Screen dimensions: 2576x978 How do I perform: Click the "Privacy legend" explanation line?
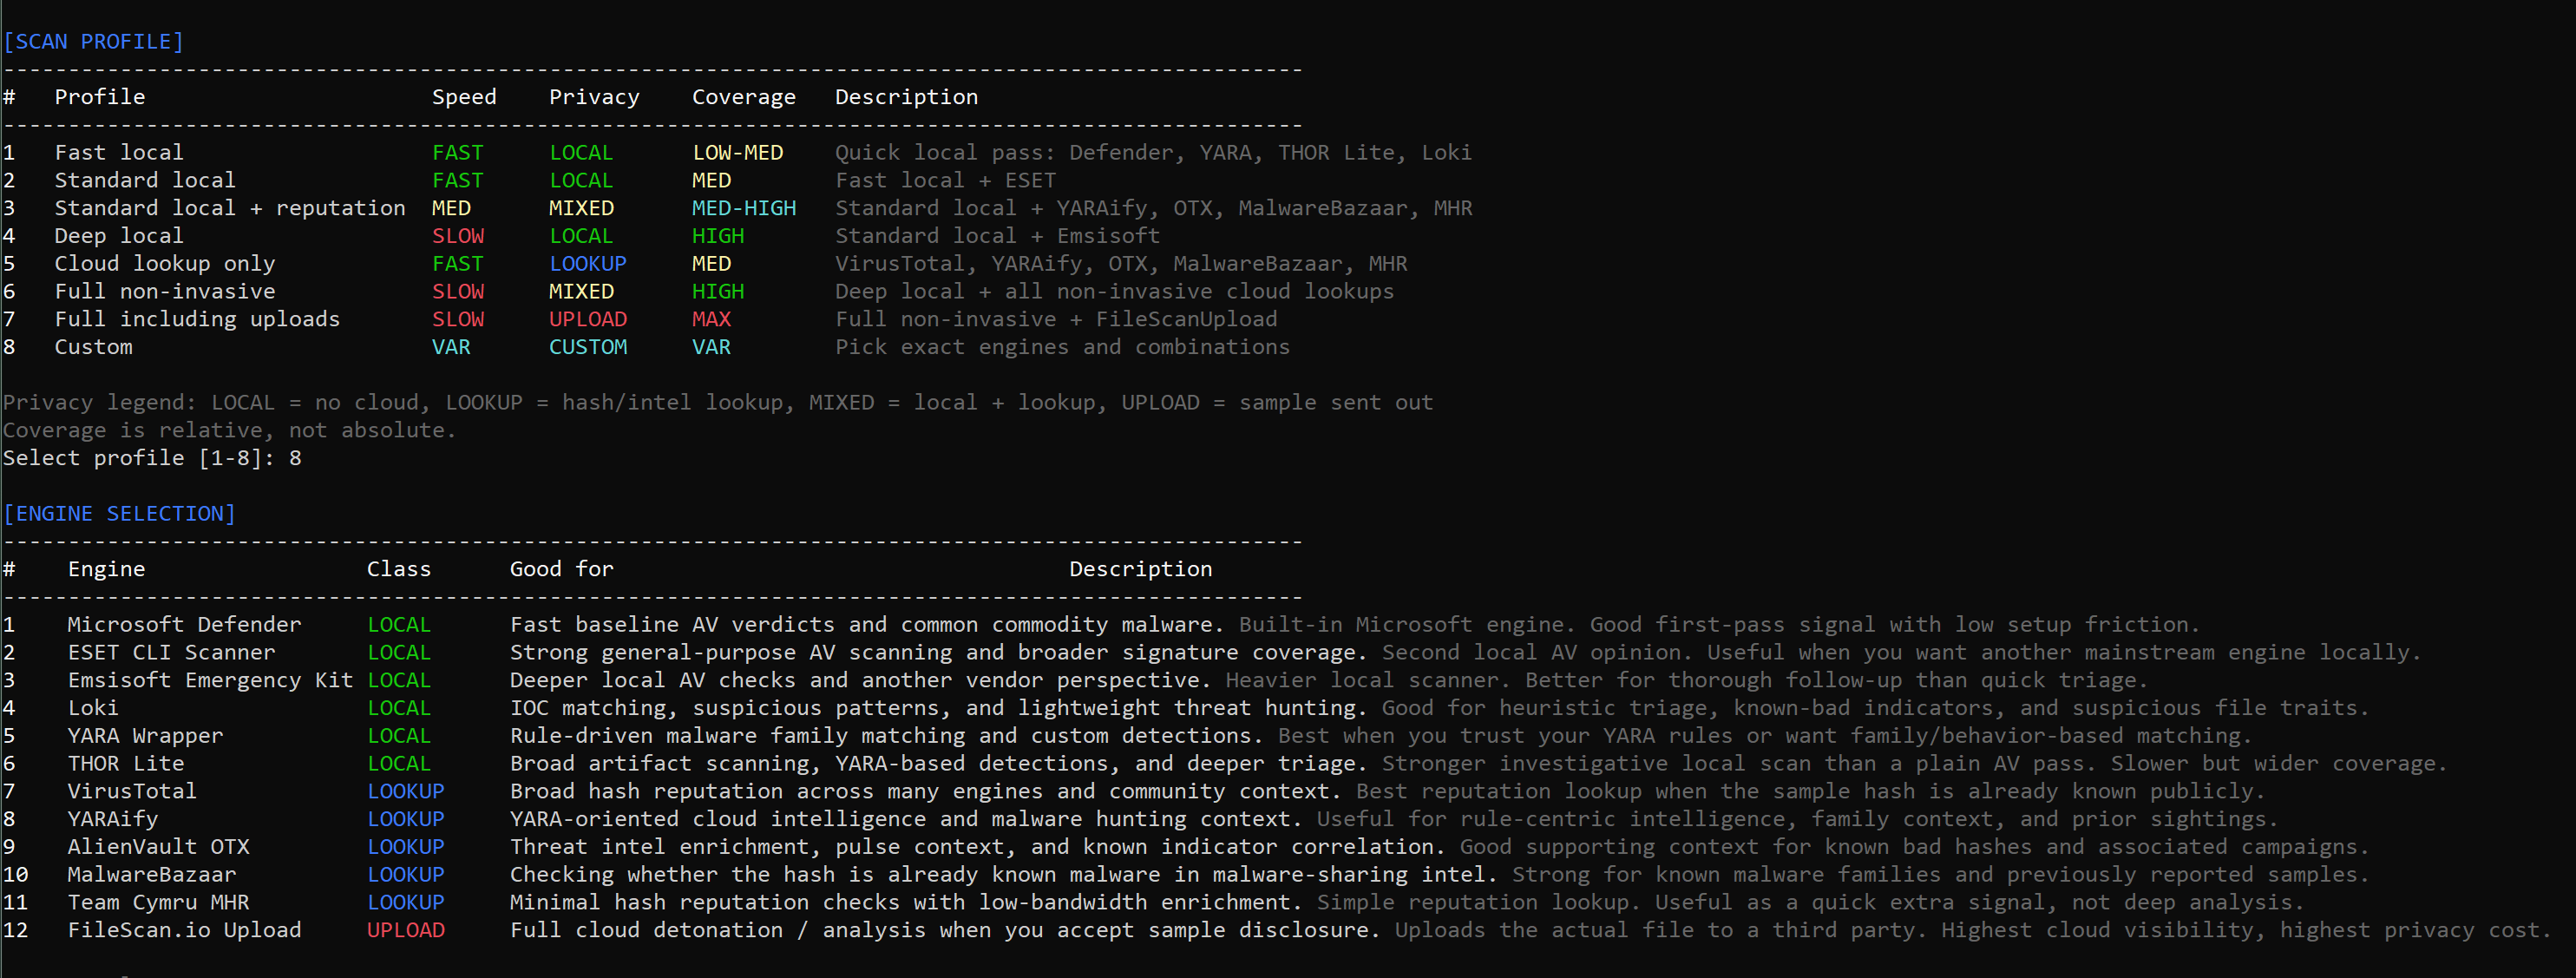[x=717, y=402]
